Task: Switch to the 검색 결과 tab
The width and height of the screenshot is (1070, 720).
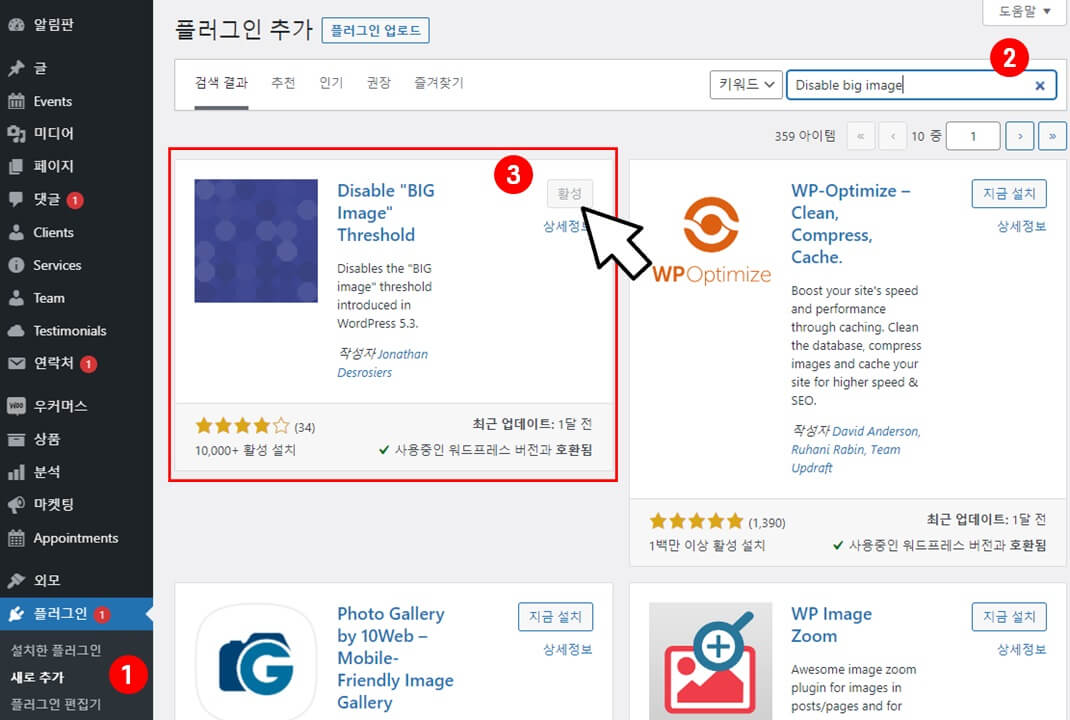Action: click(221, 83)
